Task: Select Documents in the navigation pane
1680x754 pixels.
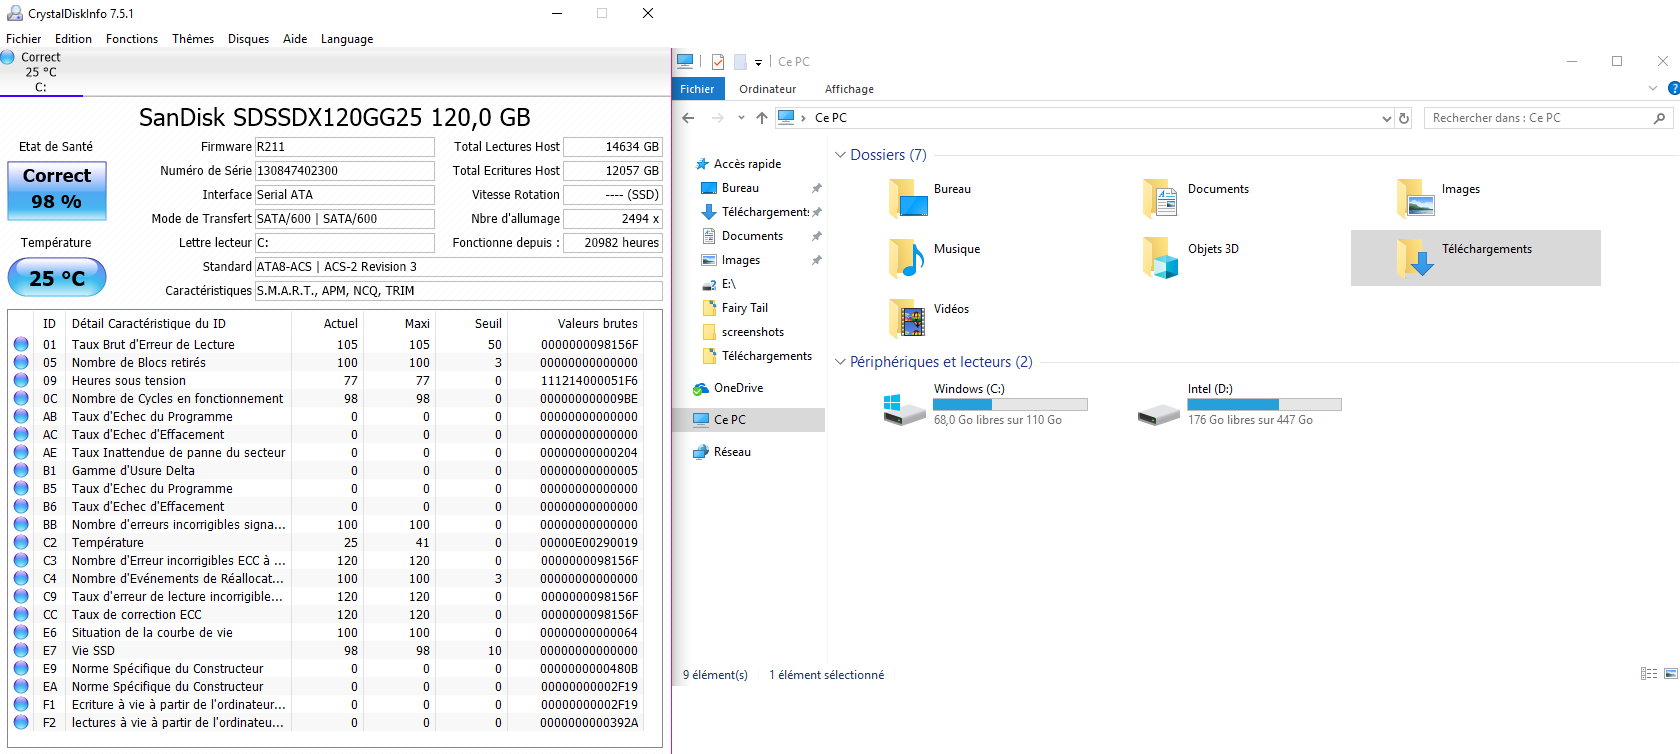Action: tap(752, 236)
